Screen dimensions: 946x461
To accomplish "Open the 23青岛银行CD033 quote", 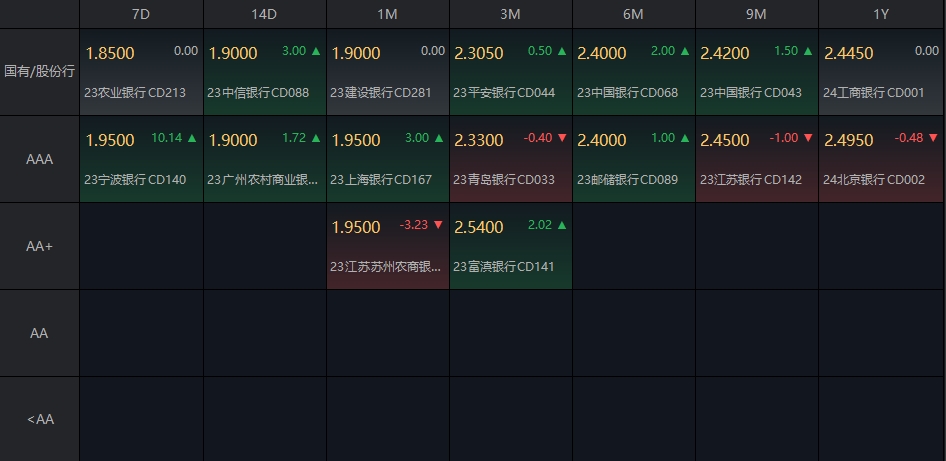I will coord(510,159).
